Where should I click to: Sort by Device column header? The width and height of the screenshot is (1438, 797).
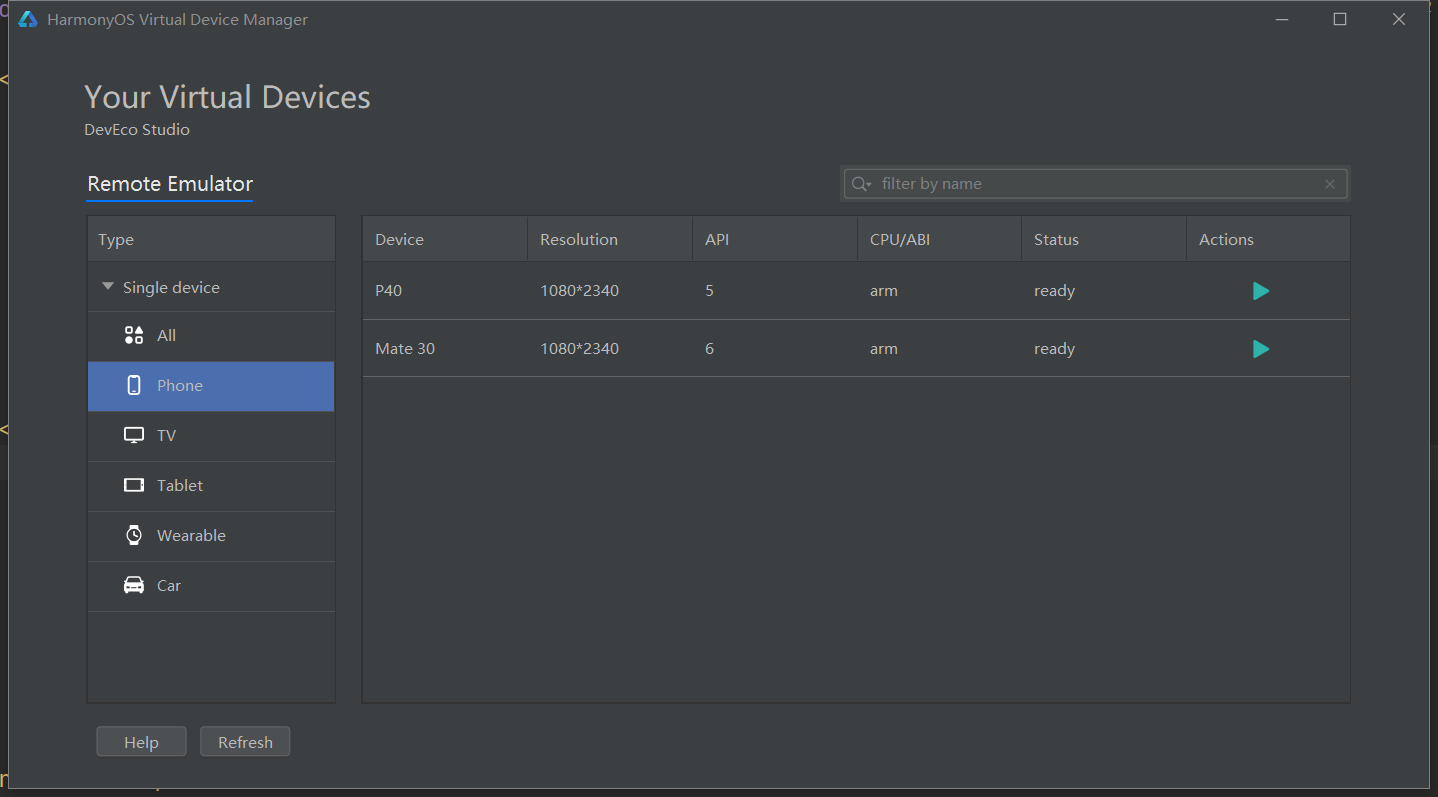(x=445, y=240)
